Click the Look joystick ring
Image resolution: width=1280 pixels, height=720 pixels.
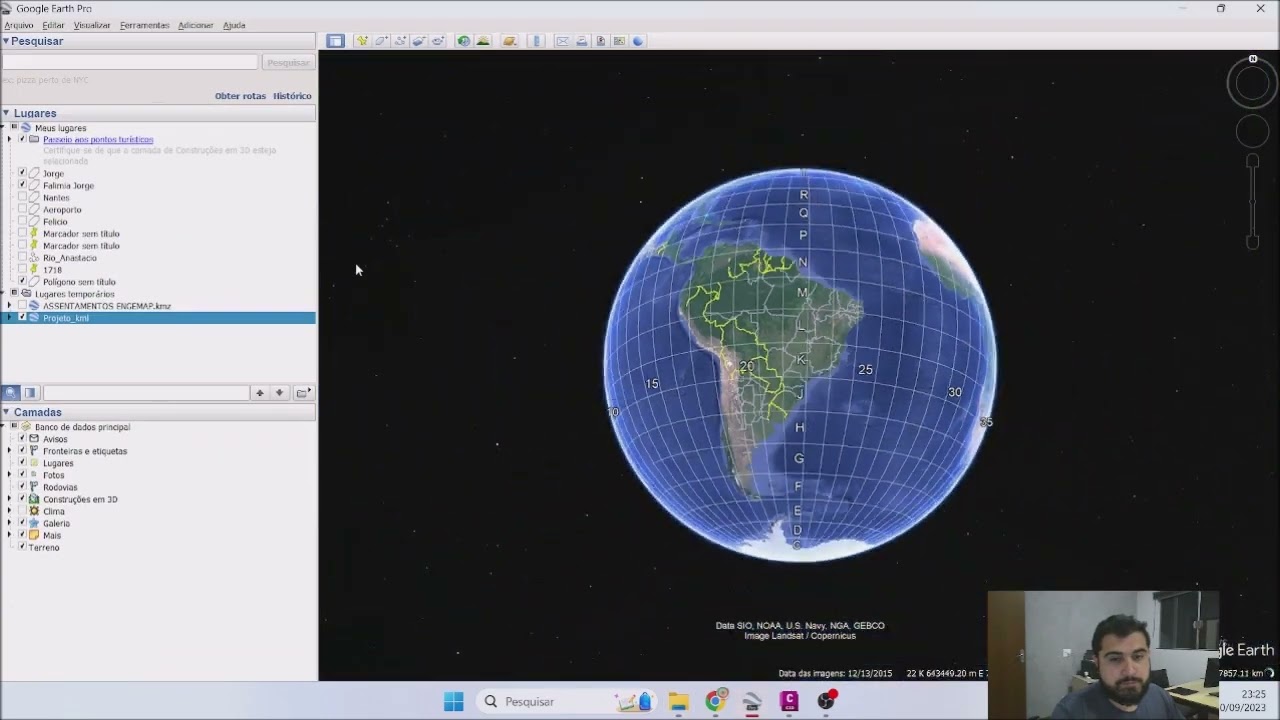coord(1252,83)
